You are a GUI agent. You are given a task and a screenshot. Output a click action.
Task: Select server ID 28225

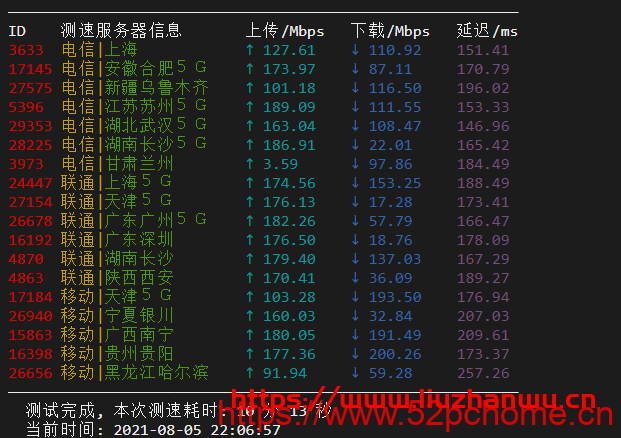tap(30, 145)
